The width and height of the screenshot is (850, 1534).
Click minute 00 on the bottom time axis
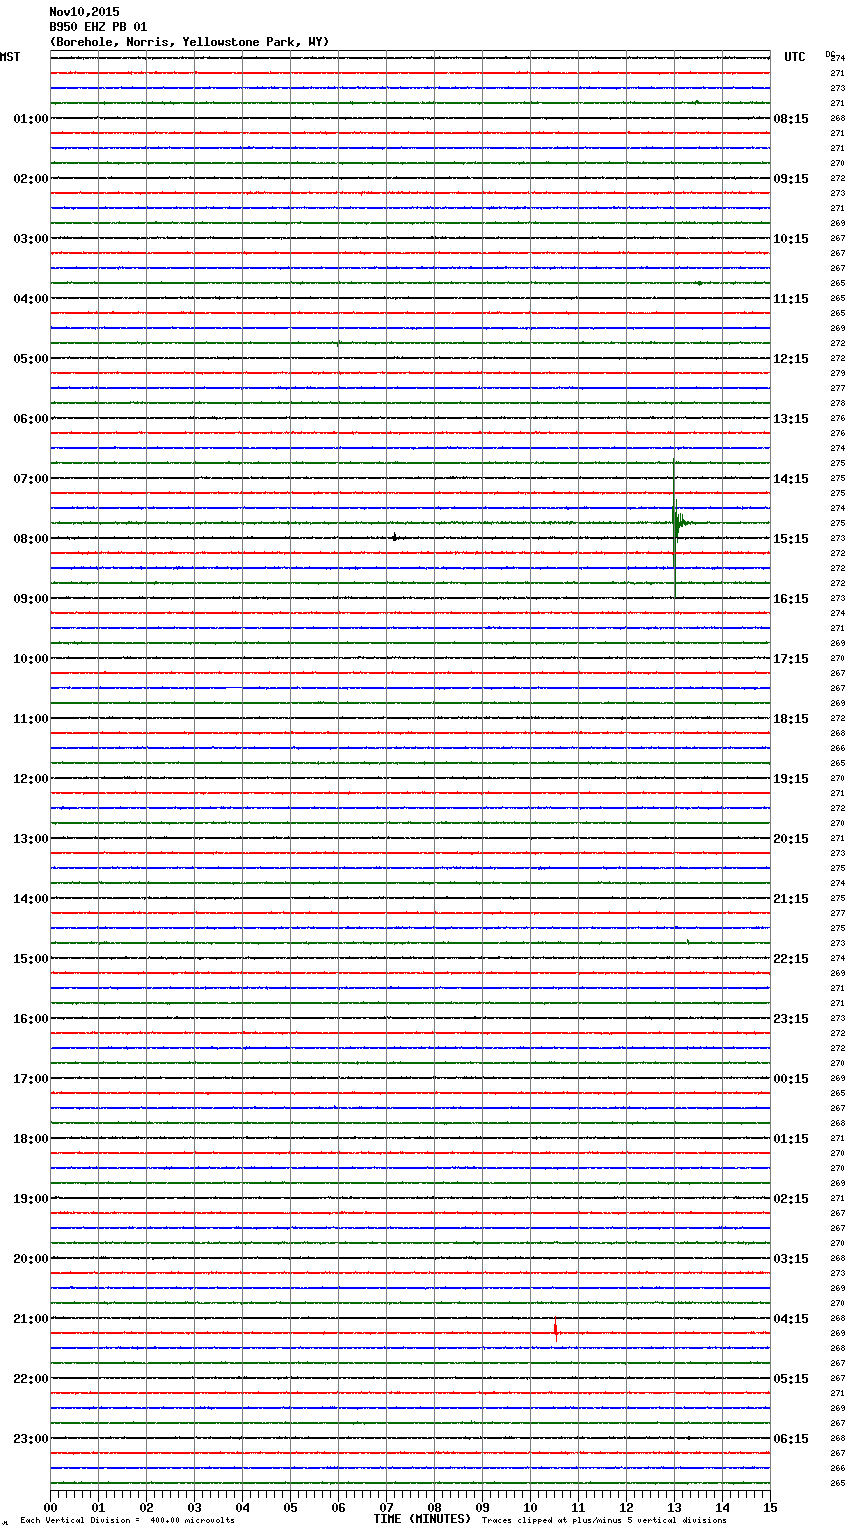click(x=50, y=1507)
